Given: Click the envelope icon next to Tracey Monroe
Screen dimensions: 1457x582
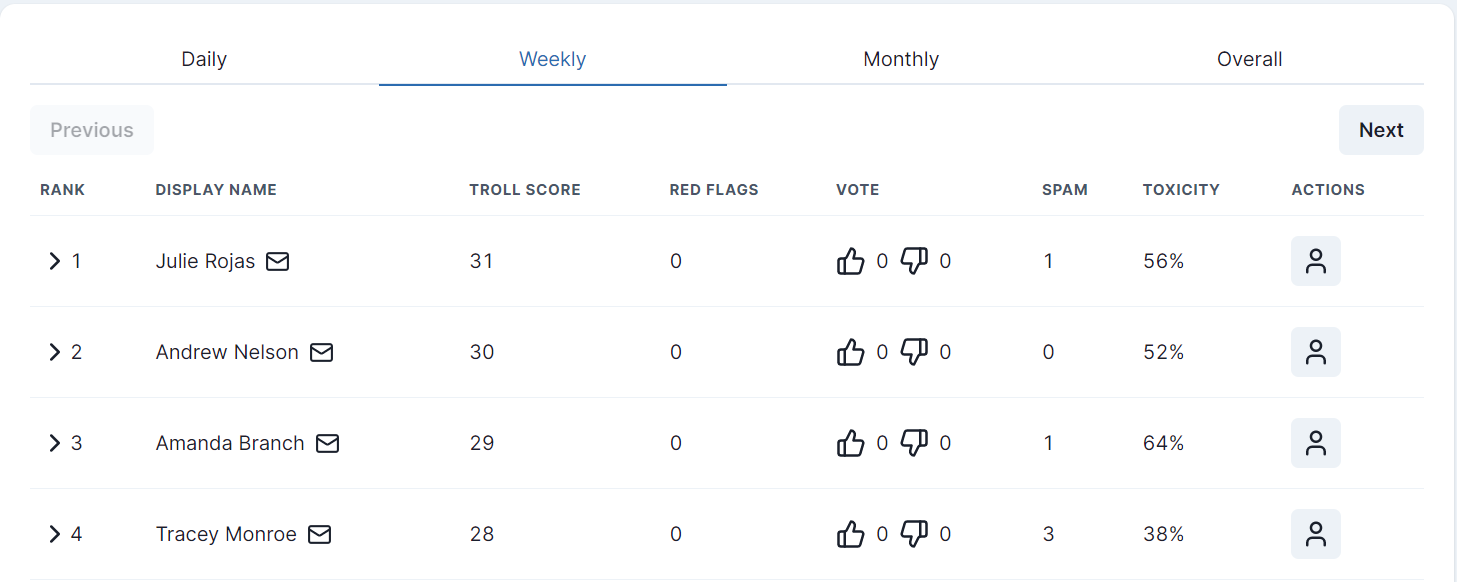Looking at the screenshot, I should (x=319, y=534).
